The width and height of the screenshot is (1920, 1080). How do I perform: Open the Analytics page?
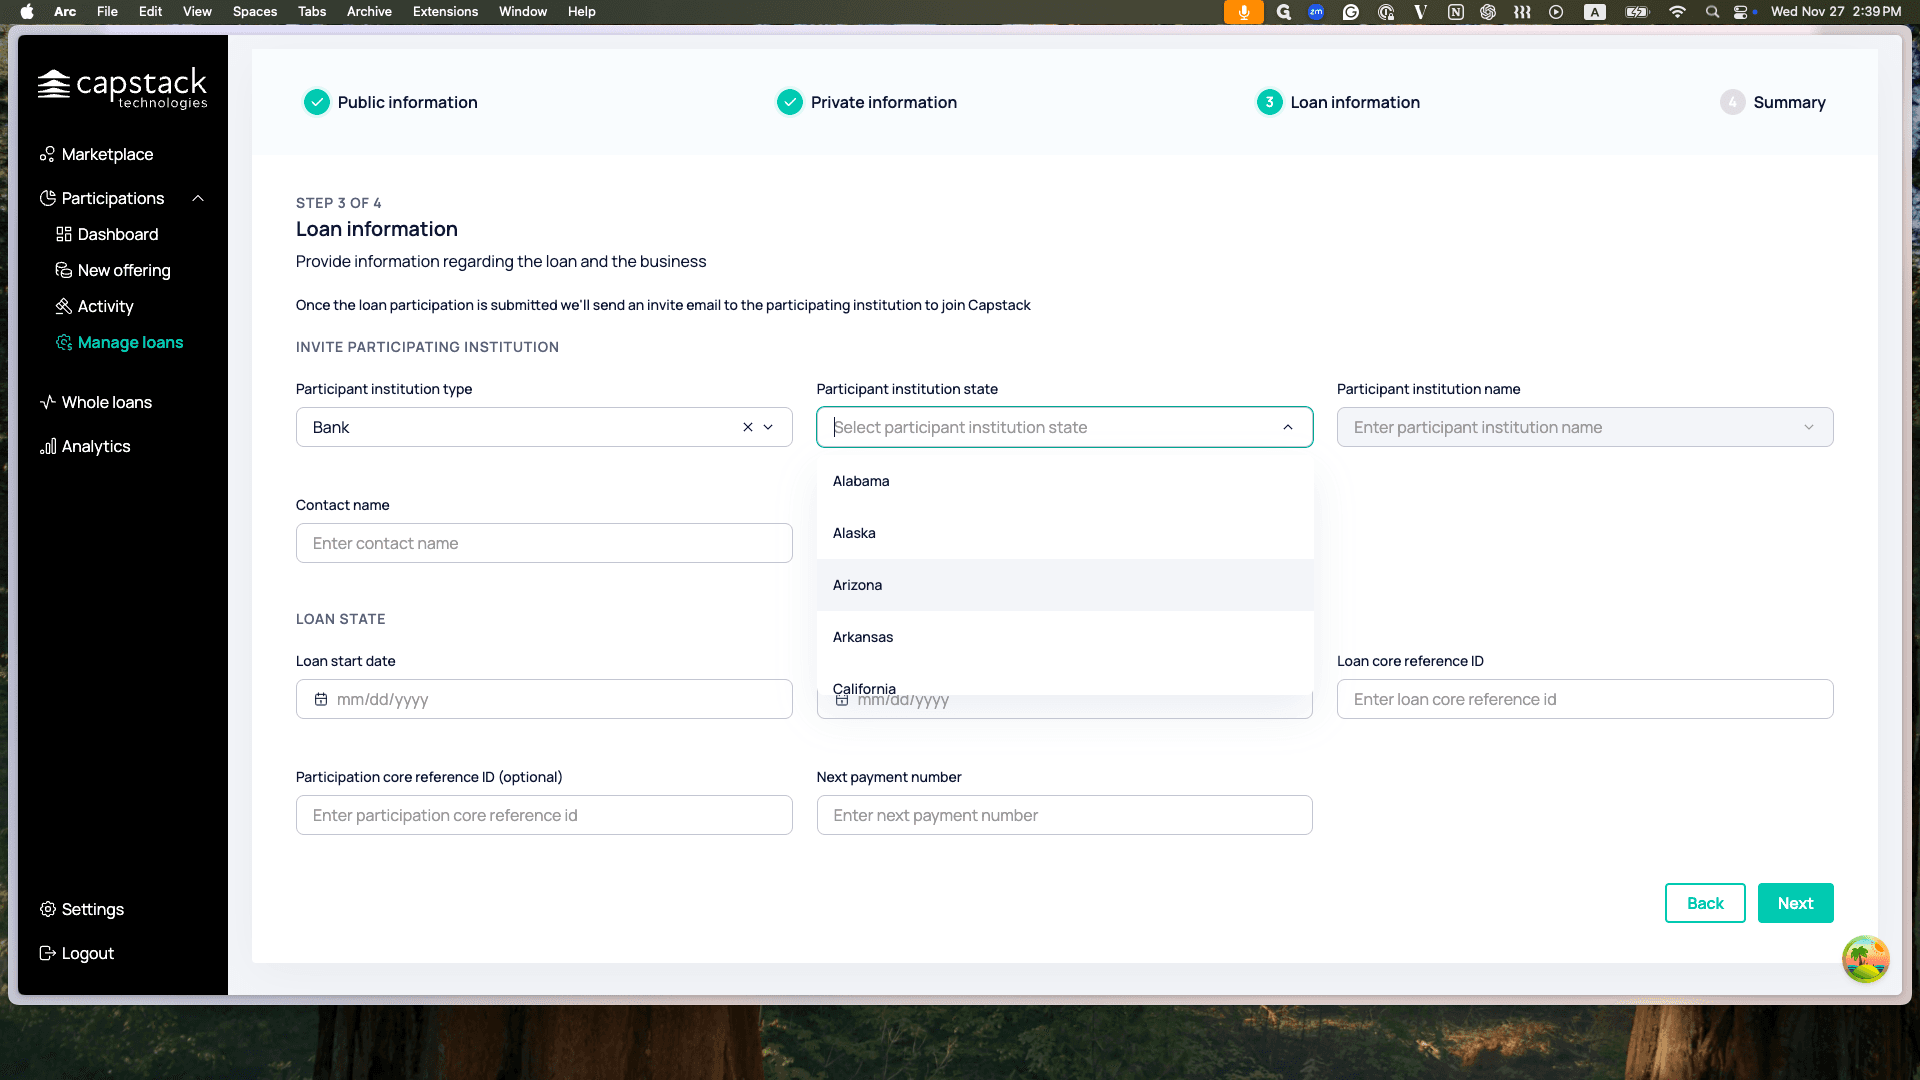85,446
